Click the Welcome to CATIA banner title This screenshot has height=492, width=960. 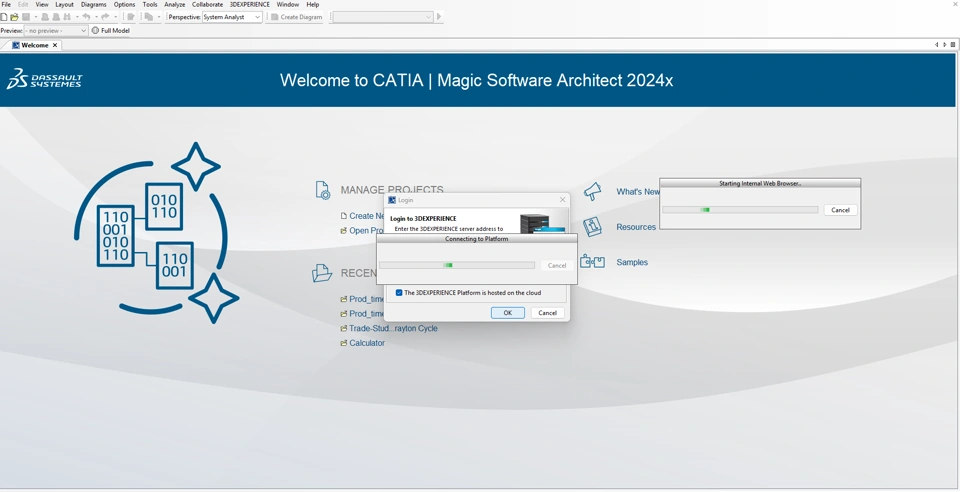[476, 80]
